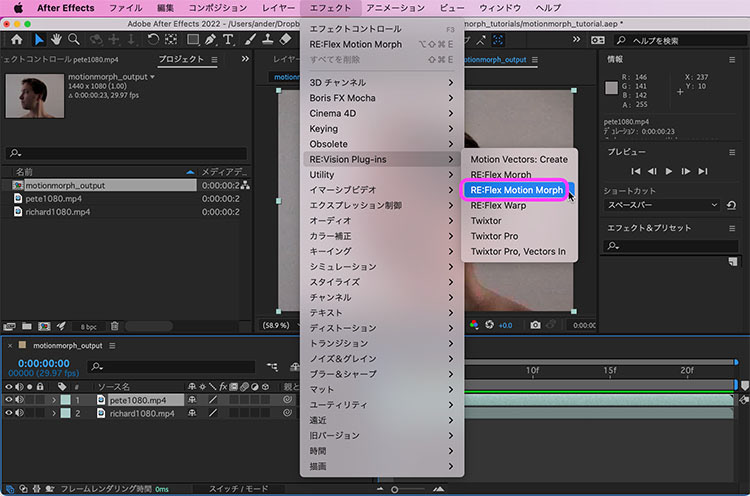Open the Effects & Presets panel menu

click(732, 228)
